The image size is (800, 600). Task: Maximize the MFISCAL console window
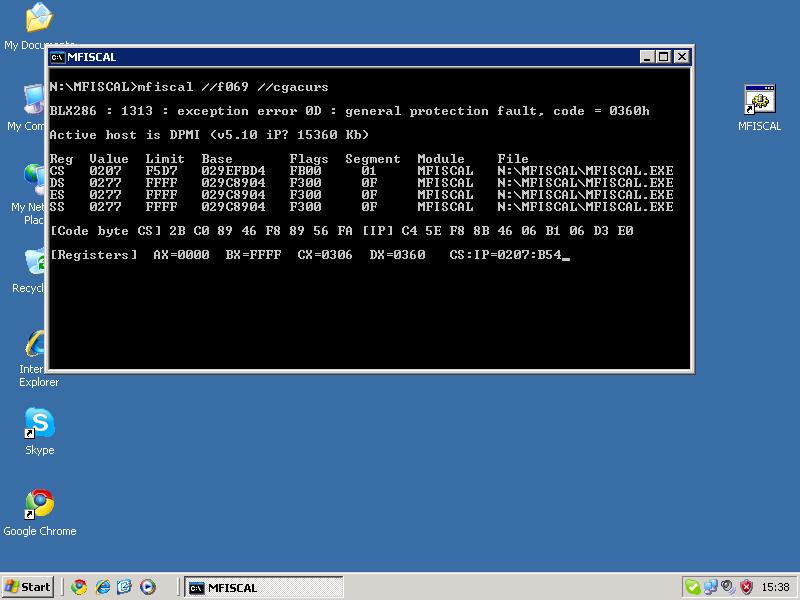[663, 57]
